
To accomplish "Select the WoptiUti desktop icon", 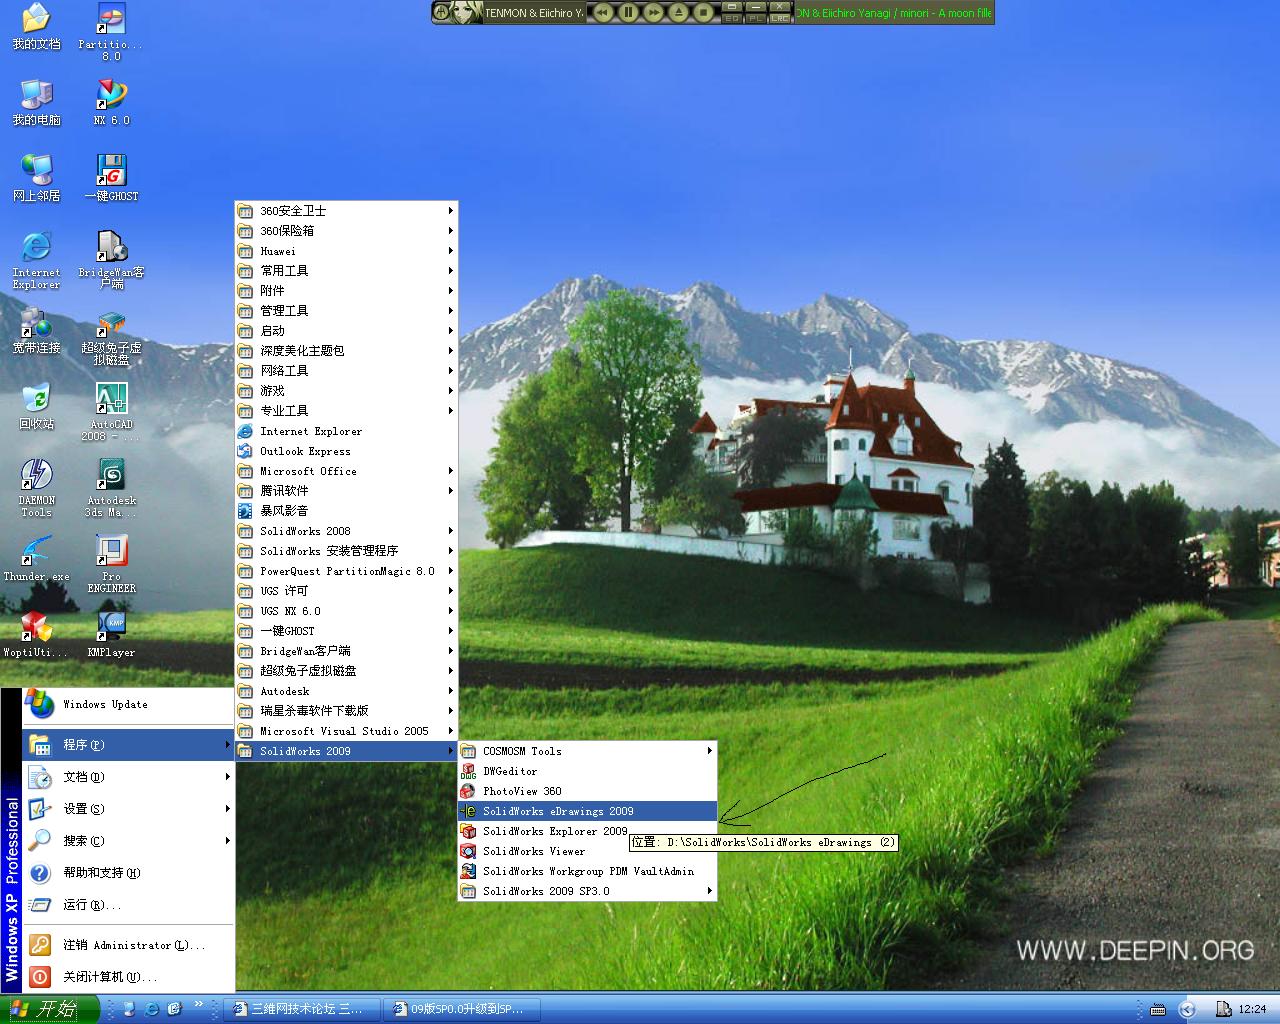I will [36, 635].
